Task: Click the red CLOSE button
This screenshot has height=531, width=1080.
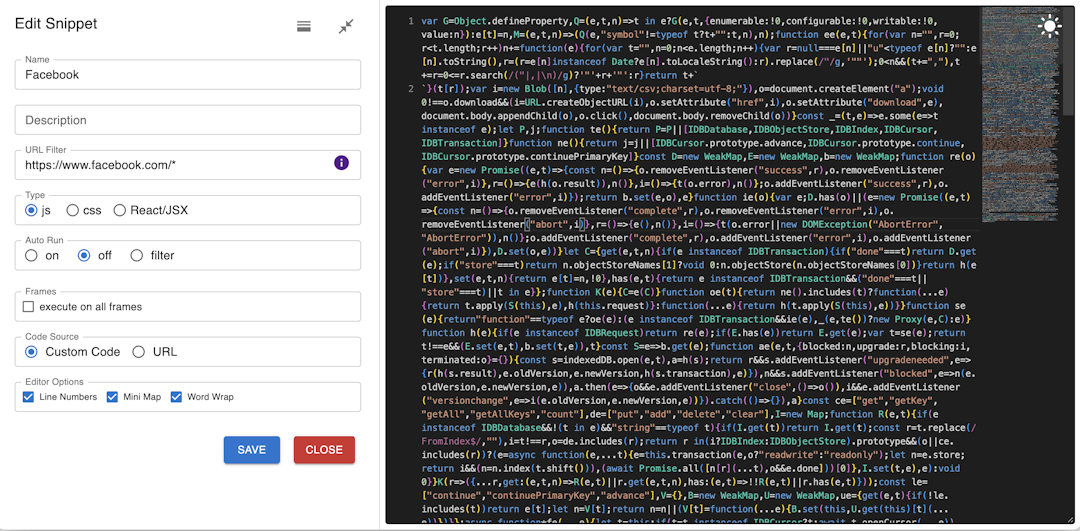Action: tap(324, 450)
